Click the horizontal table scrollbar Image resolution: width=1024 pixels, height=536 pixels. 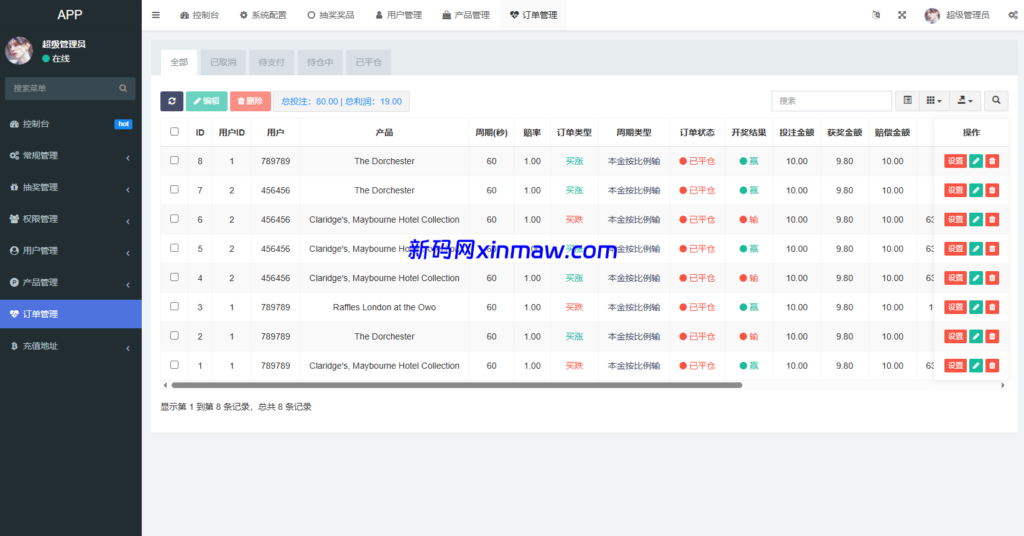[456, 385]
